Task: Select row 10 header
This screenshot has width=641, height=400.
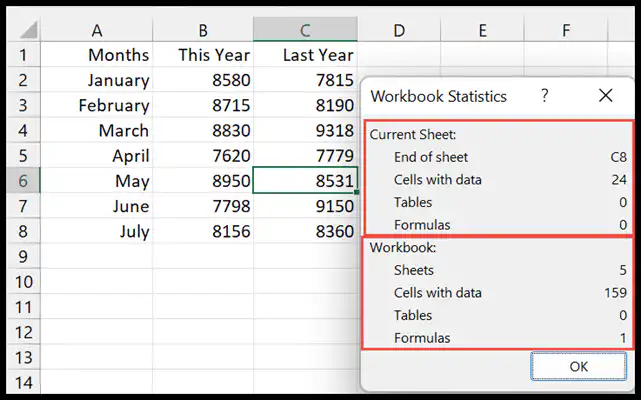Action: (24, 281)
